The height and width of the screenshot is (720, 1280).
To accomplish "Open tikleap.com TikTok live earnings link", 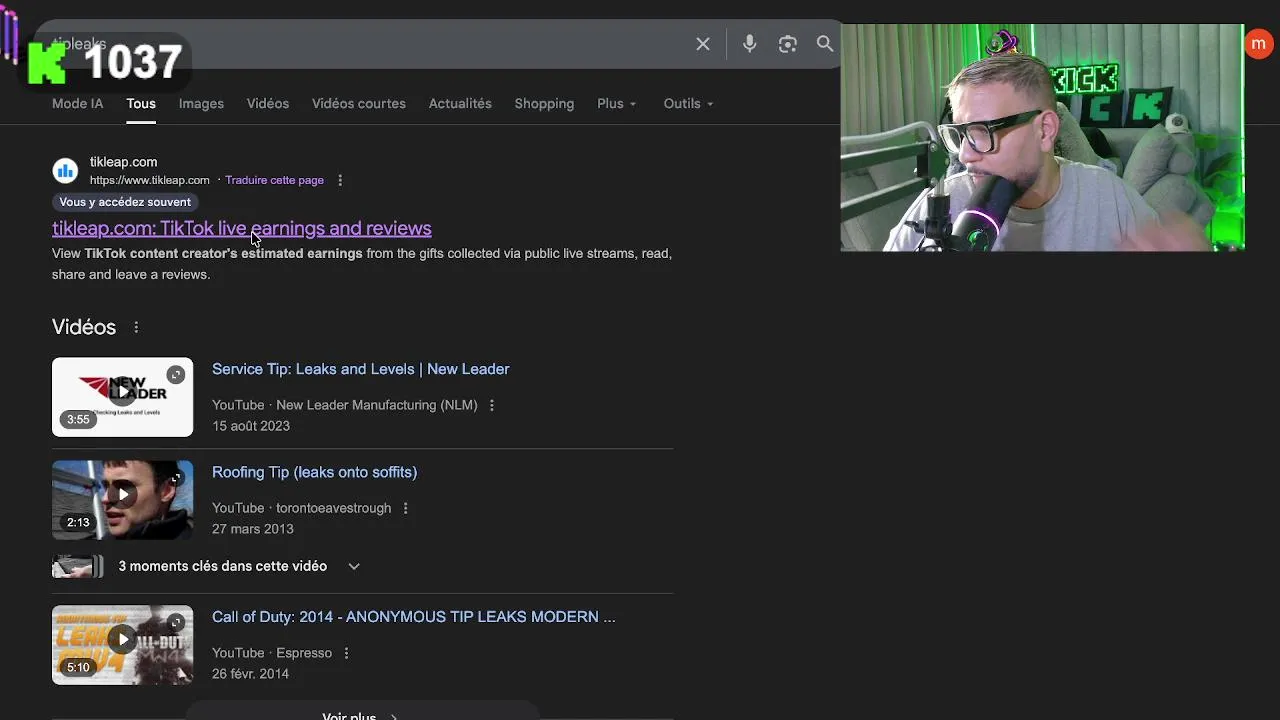I will point(242,228).
